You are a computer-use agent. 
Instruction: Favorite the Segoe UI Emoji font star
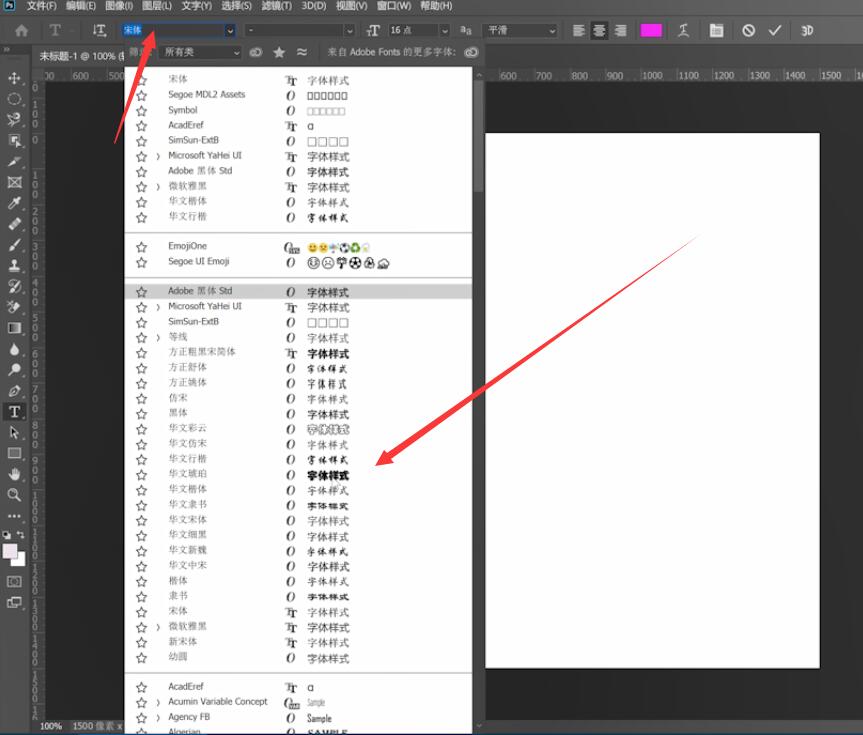(141, 262)
